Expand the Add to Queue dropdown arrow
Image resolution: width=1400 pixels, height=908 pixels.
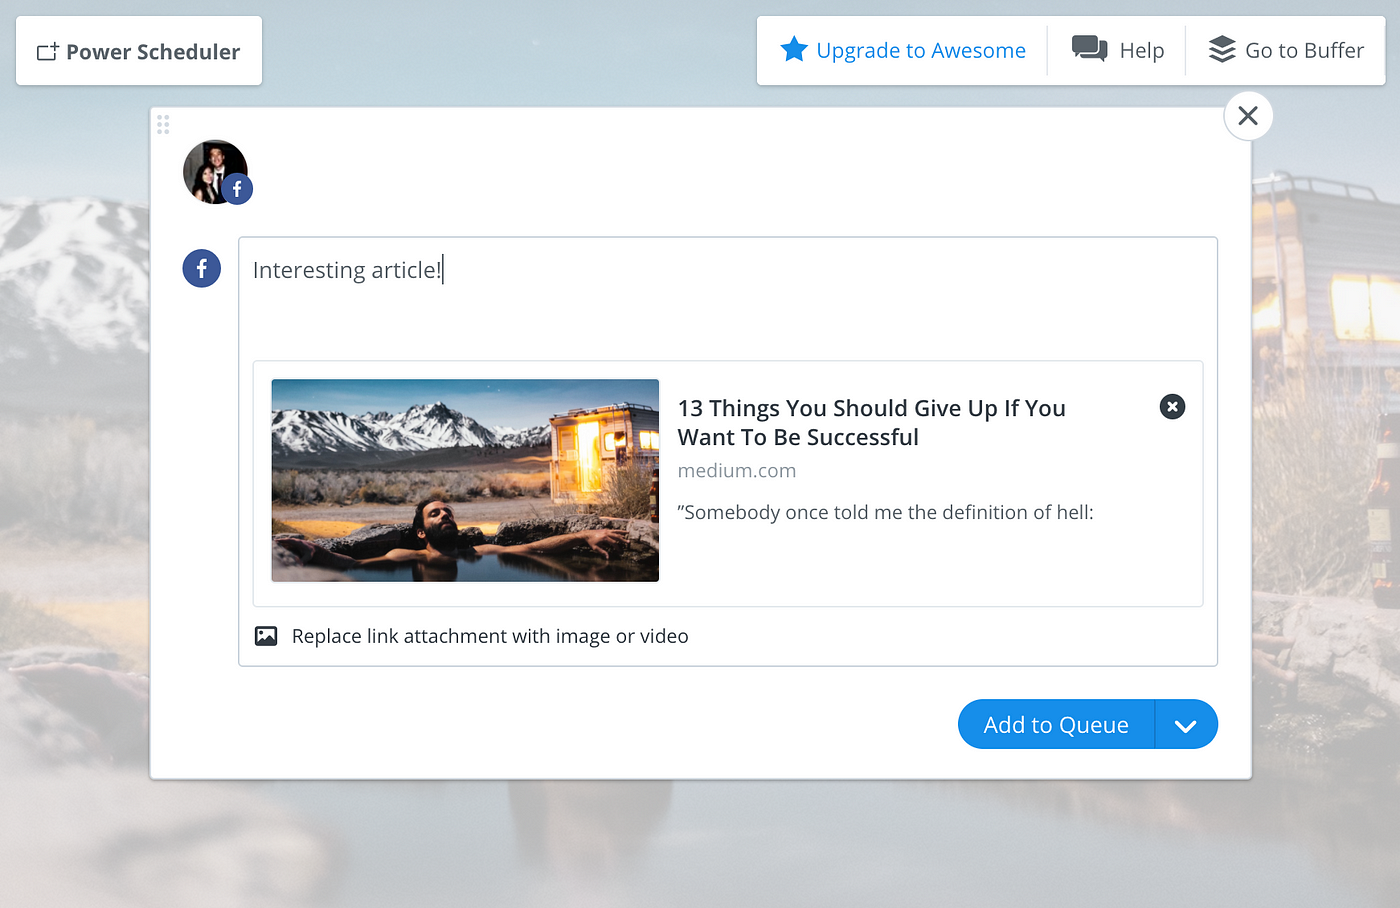pos(1186,725)
